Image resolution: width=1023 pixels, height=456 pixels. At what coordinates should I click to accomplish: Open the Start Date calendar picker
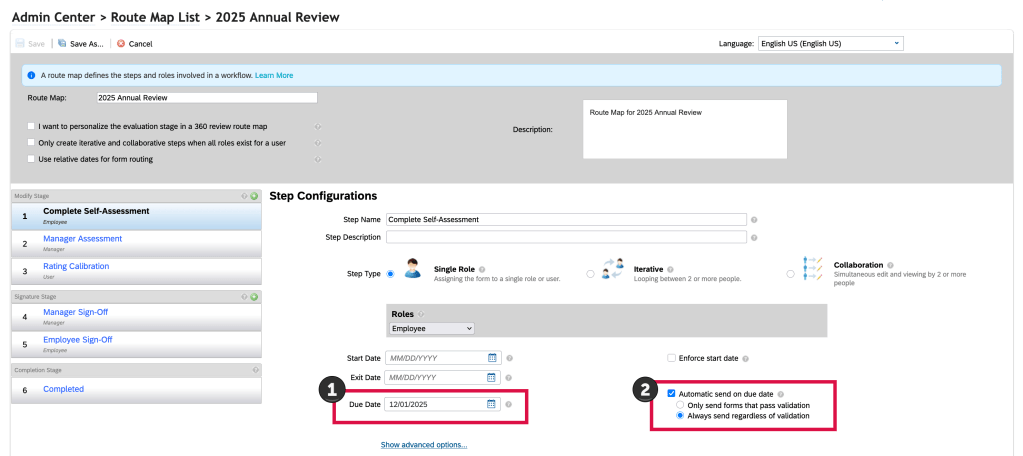pos(492,357)
